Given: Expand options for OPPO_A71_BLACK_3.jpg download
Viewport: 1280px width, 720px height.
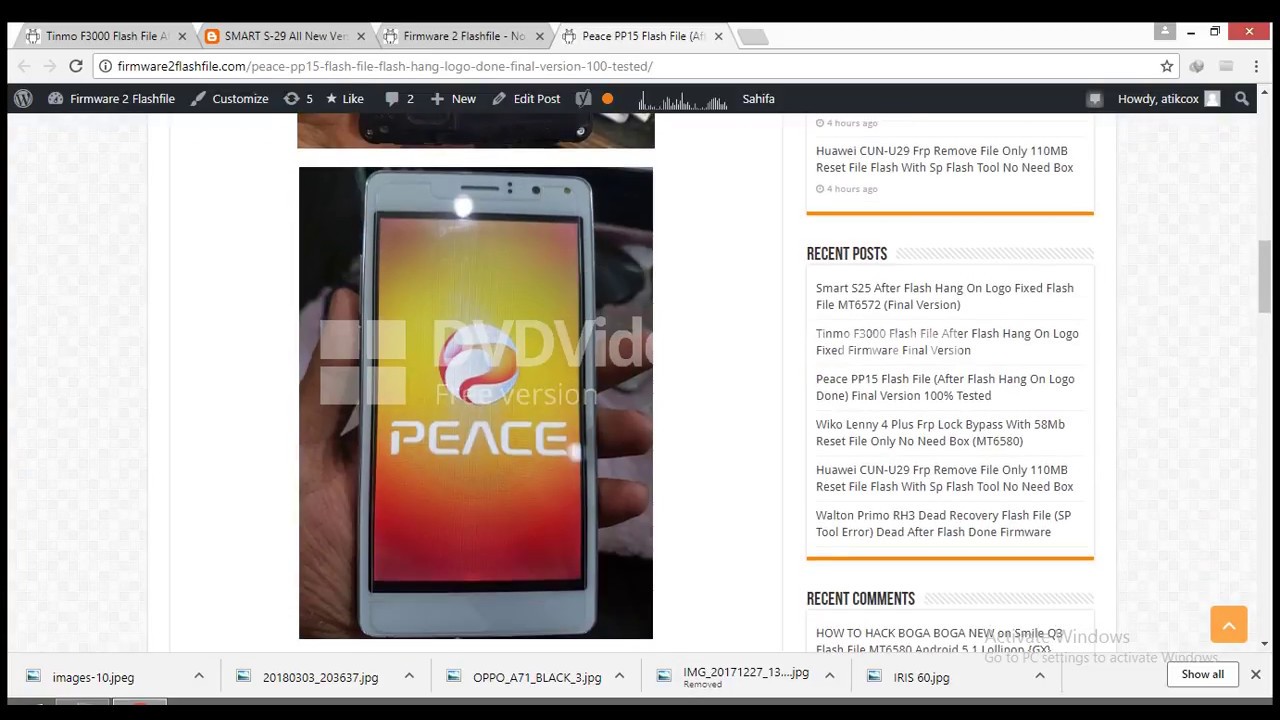Looking at the screenshot, I should (619, 676).
